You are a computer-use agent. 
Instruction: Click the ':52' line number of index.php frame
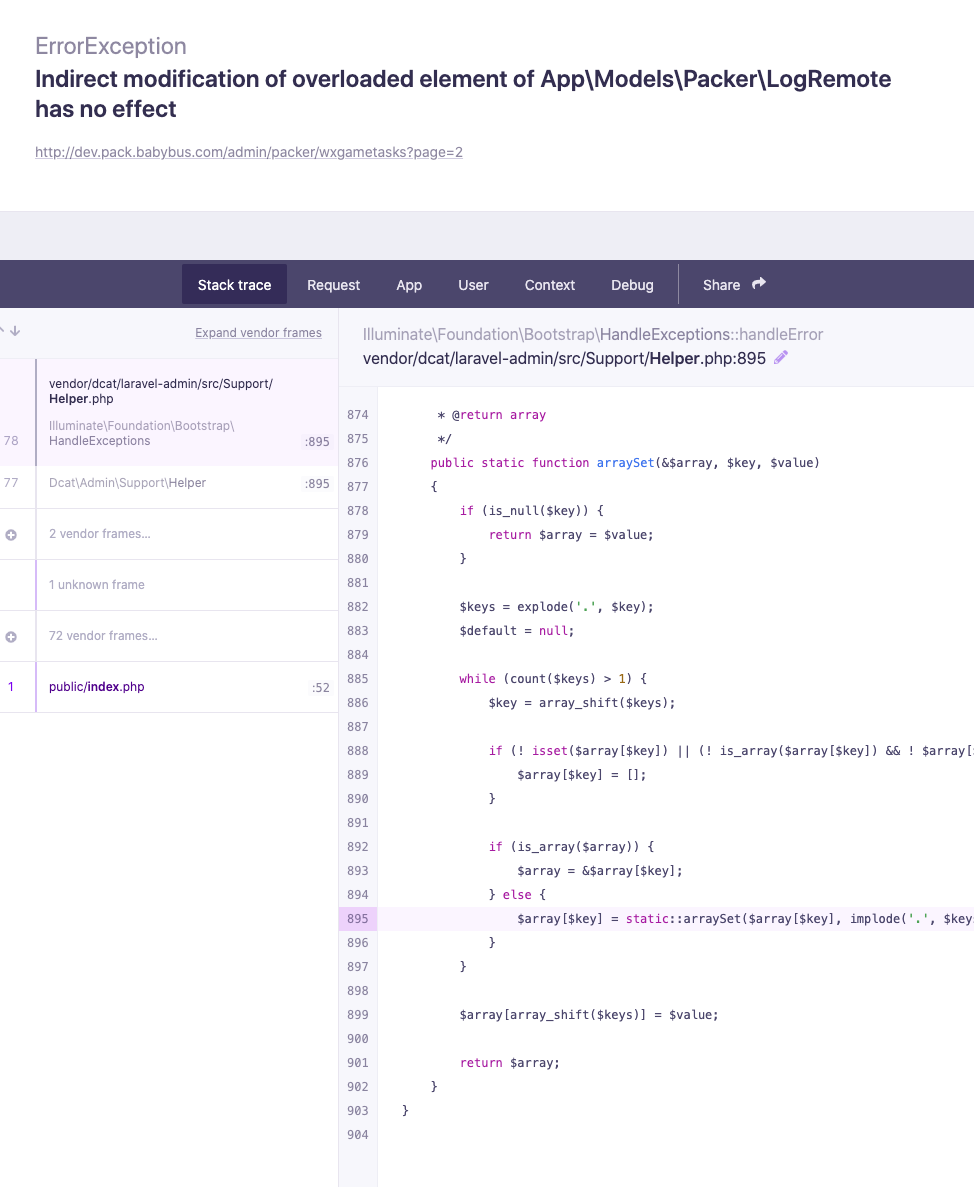pos(321,687)
